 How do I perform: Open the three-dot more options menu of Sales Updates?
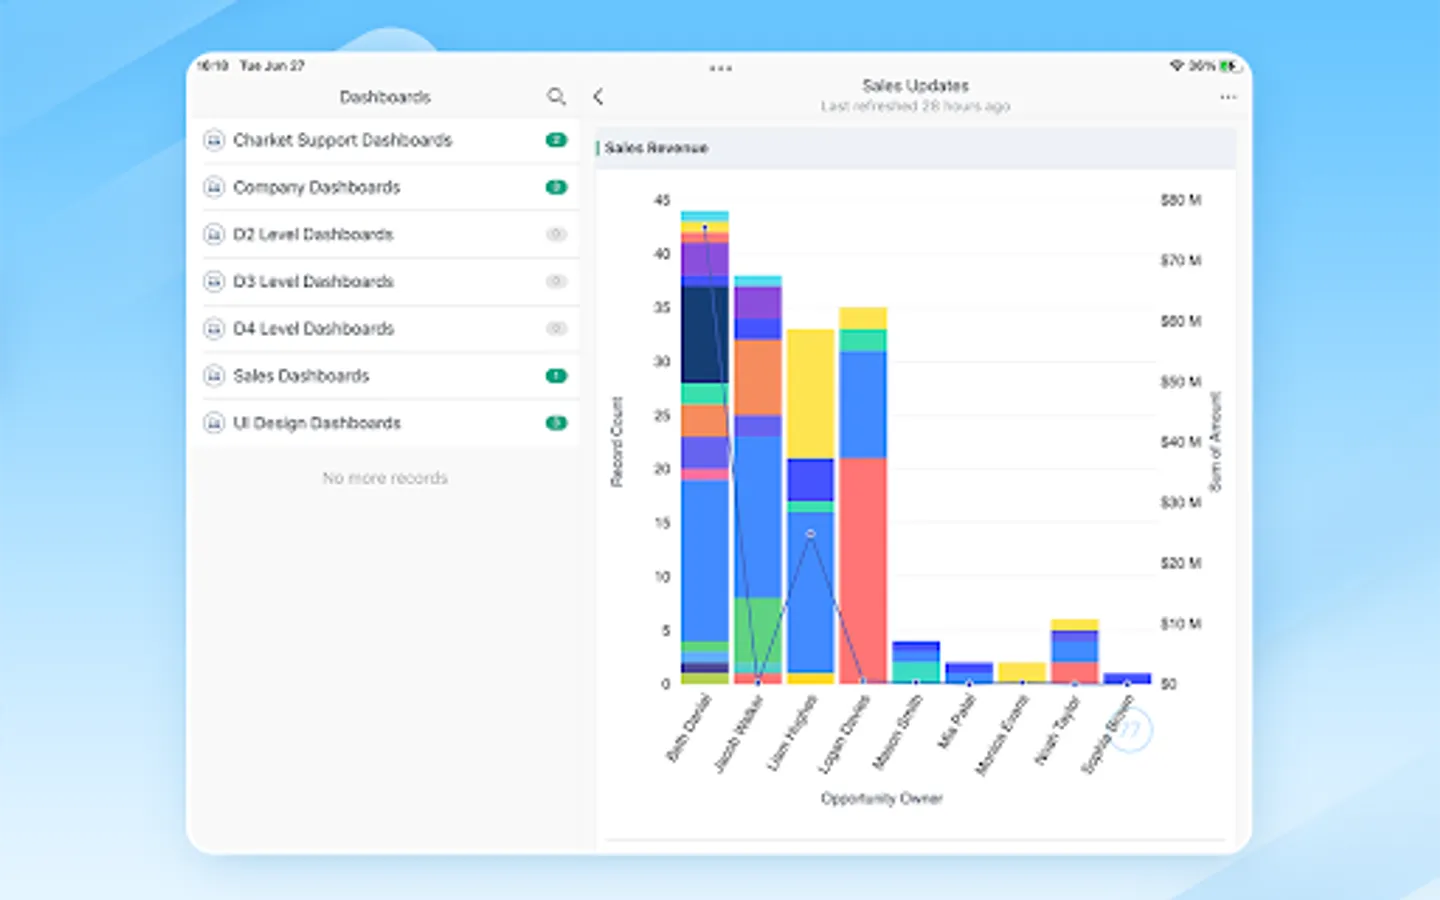click(x=1228, y=97)
